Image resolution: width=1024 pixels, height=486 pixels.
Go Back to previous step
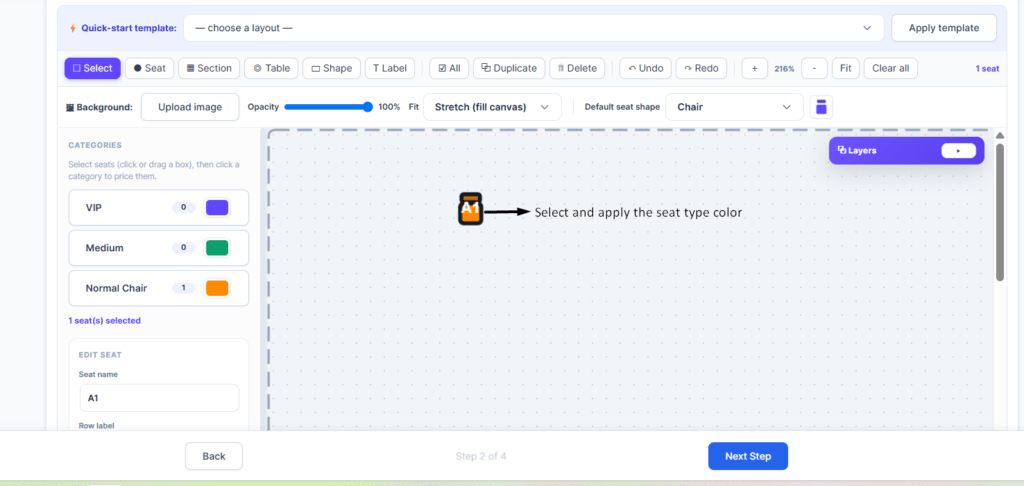pyautogui.click(x=214, y=456)
